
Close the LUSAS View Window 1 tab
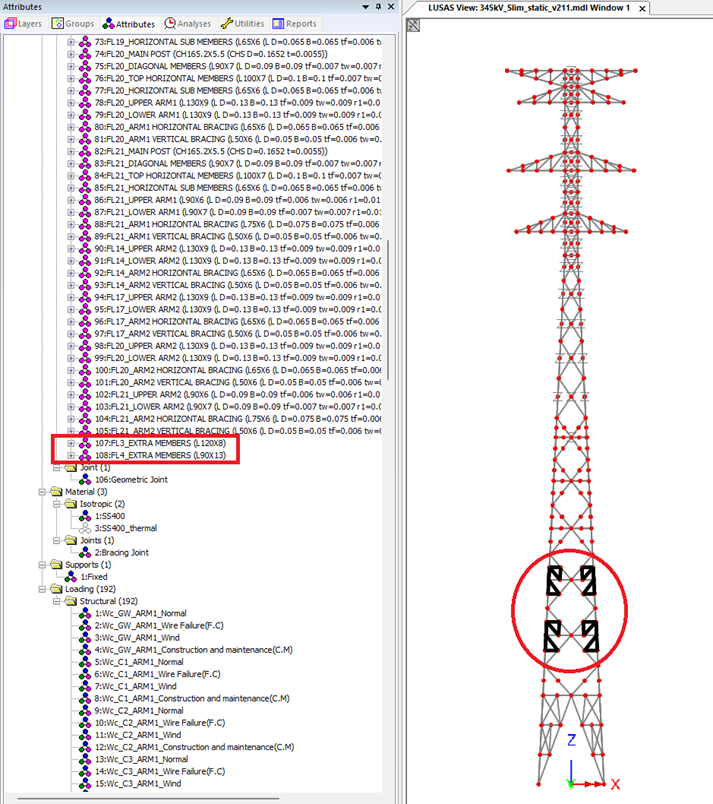pyautogui.click(x=641, y=8)
